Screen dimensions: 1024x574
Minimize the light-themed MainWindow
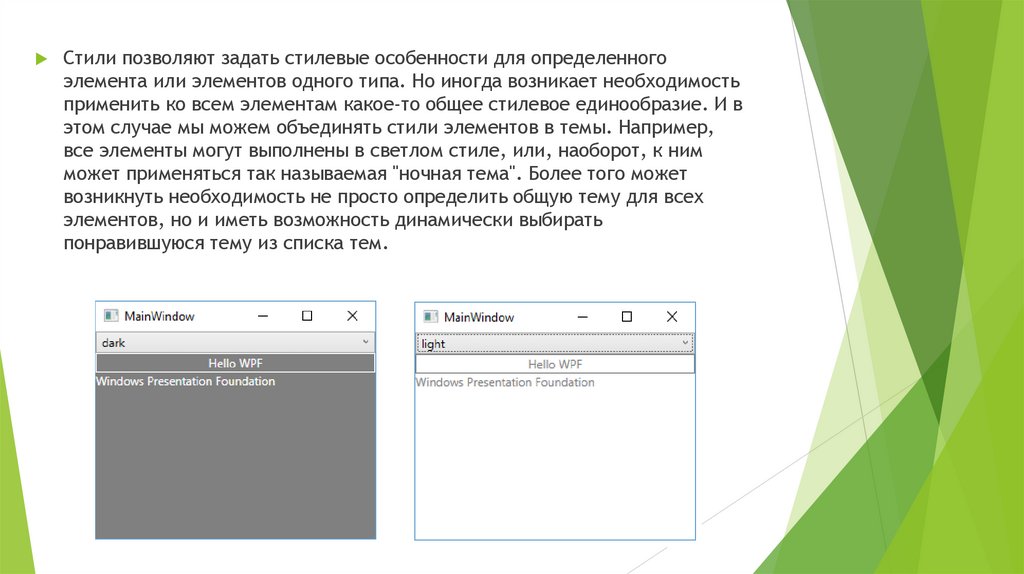coord(583,317)
